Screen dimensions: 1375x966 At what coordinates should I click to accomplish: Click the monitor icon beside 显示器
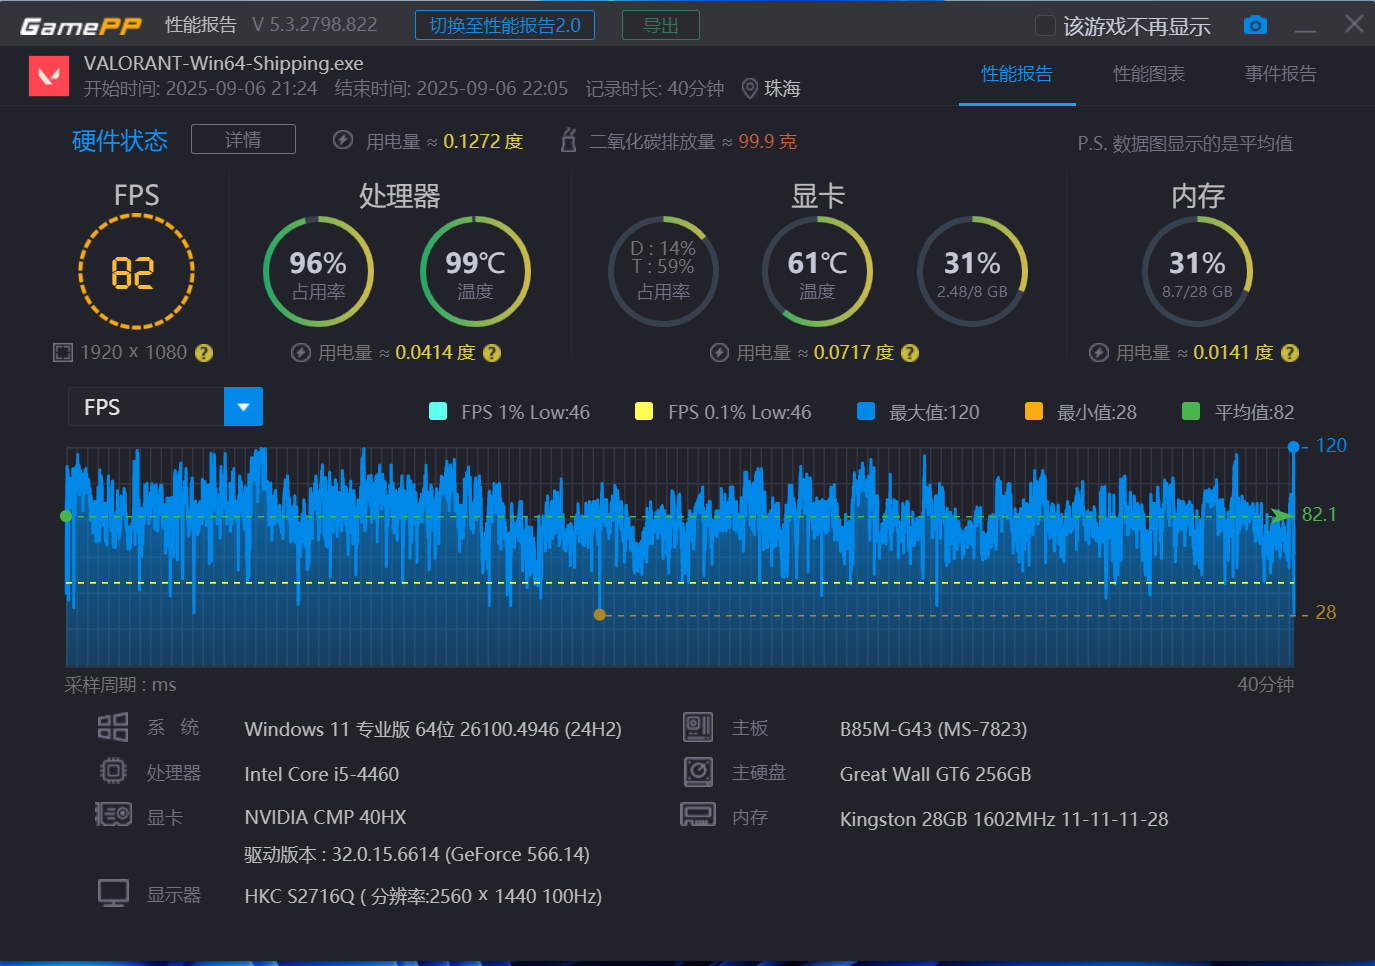click(113, 893)
